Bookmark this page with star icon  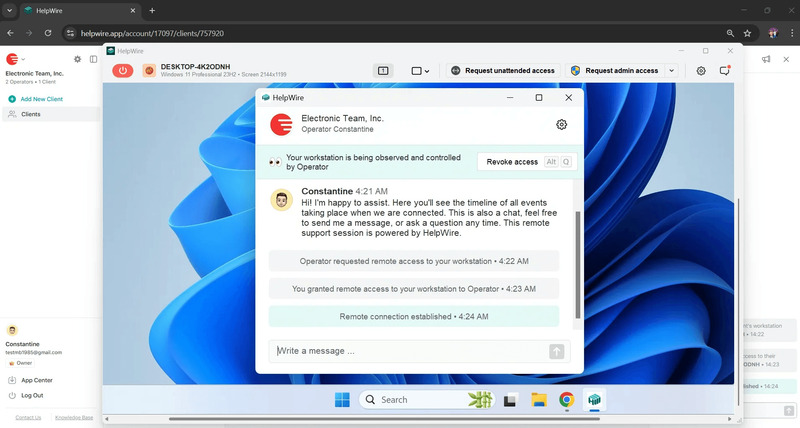747,33
